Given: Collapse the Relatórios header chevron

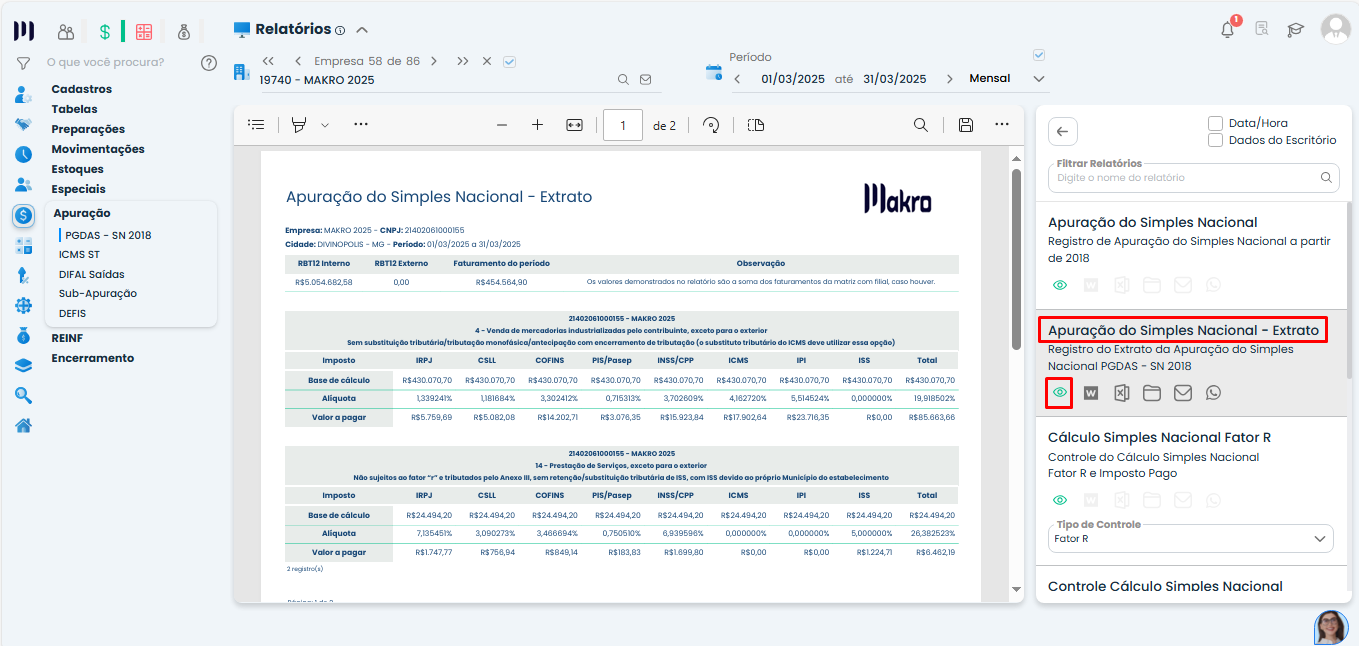Looking at the screenshot, I should [x=362, y=30].
